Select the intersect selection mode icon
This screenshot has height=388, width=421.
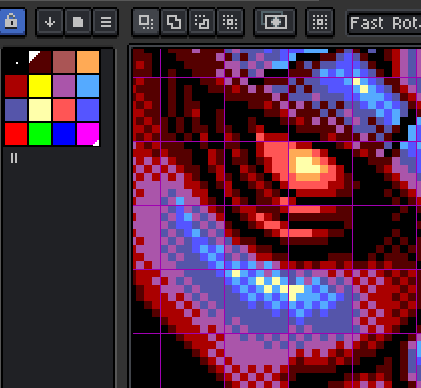(x=230, y=22)
